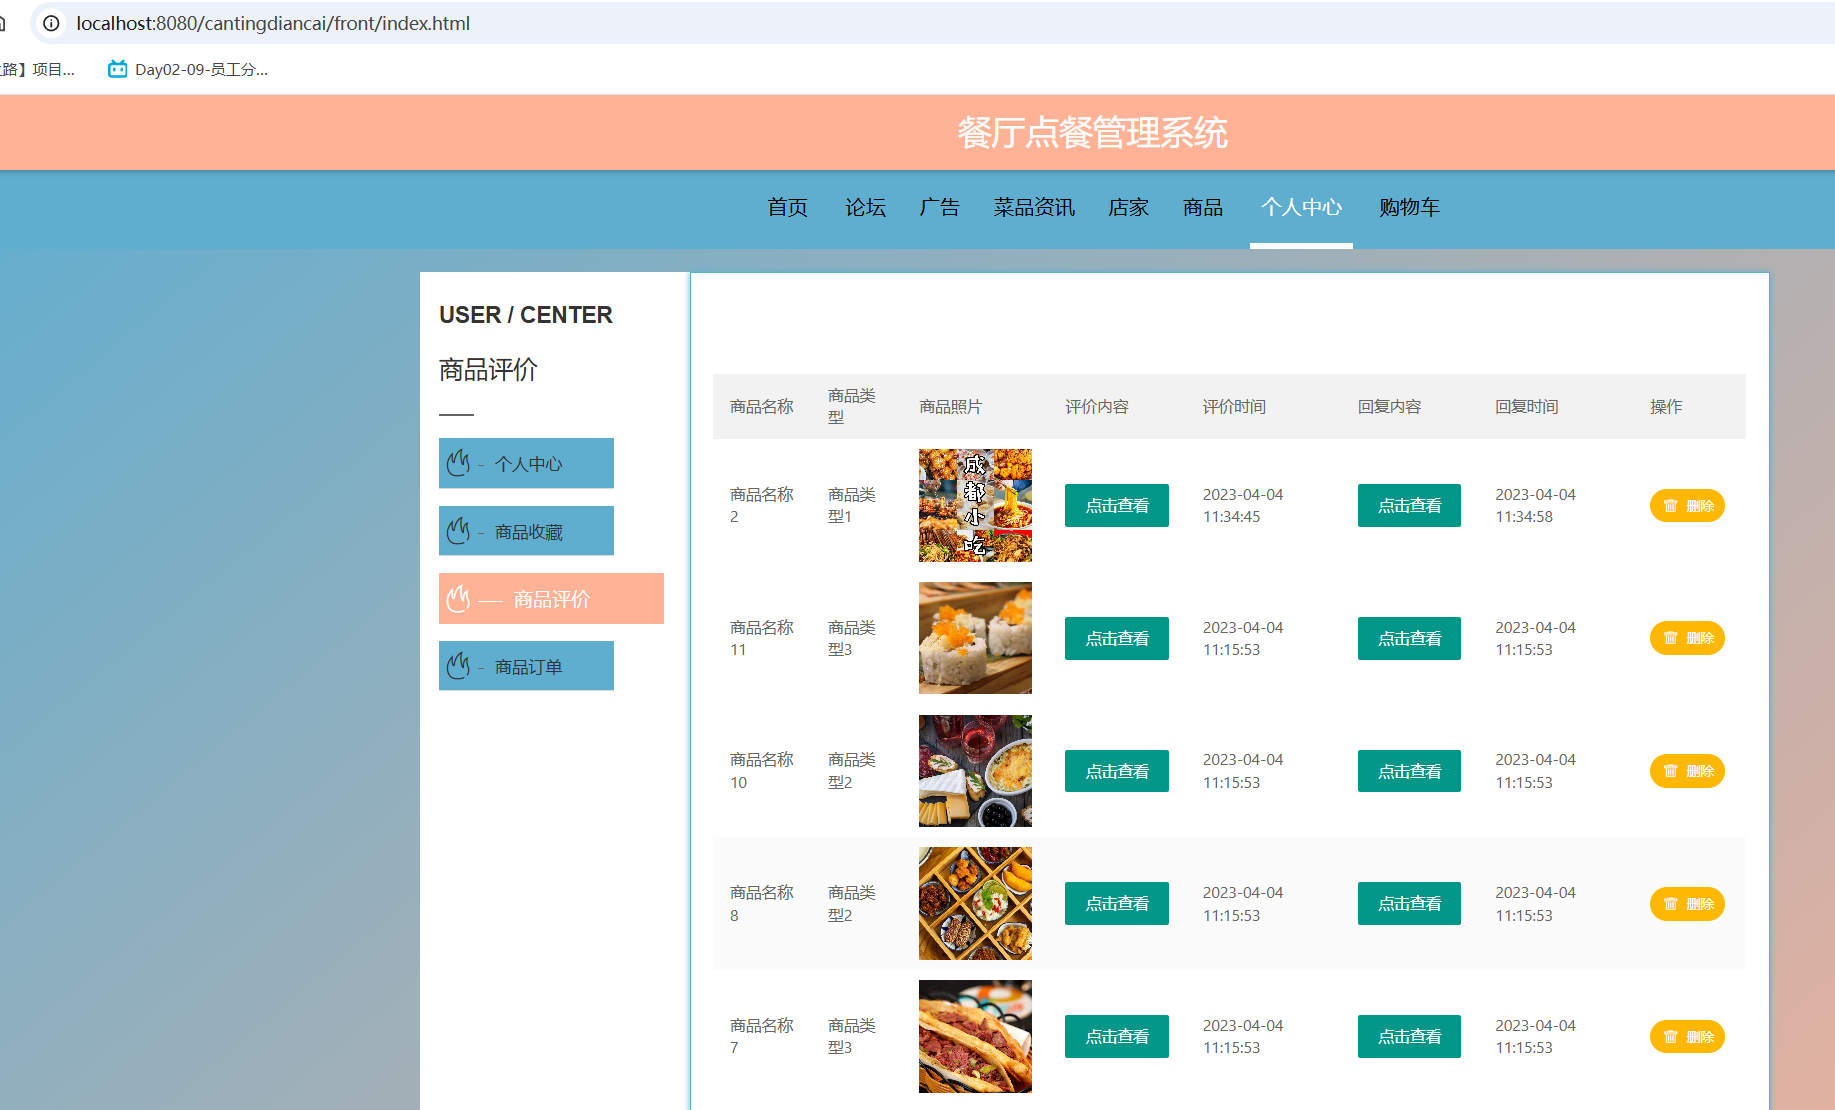Click the sushi photo in 商品名称11 row
This screenshot has height=1110, width=1835.
(975, 637)
